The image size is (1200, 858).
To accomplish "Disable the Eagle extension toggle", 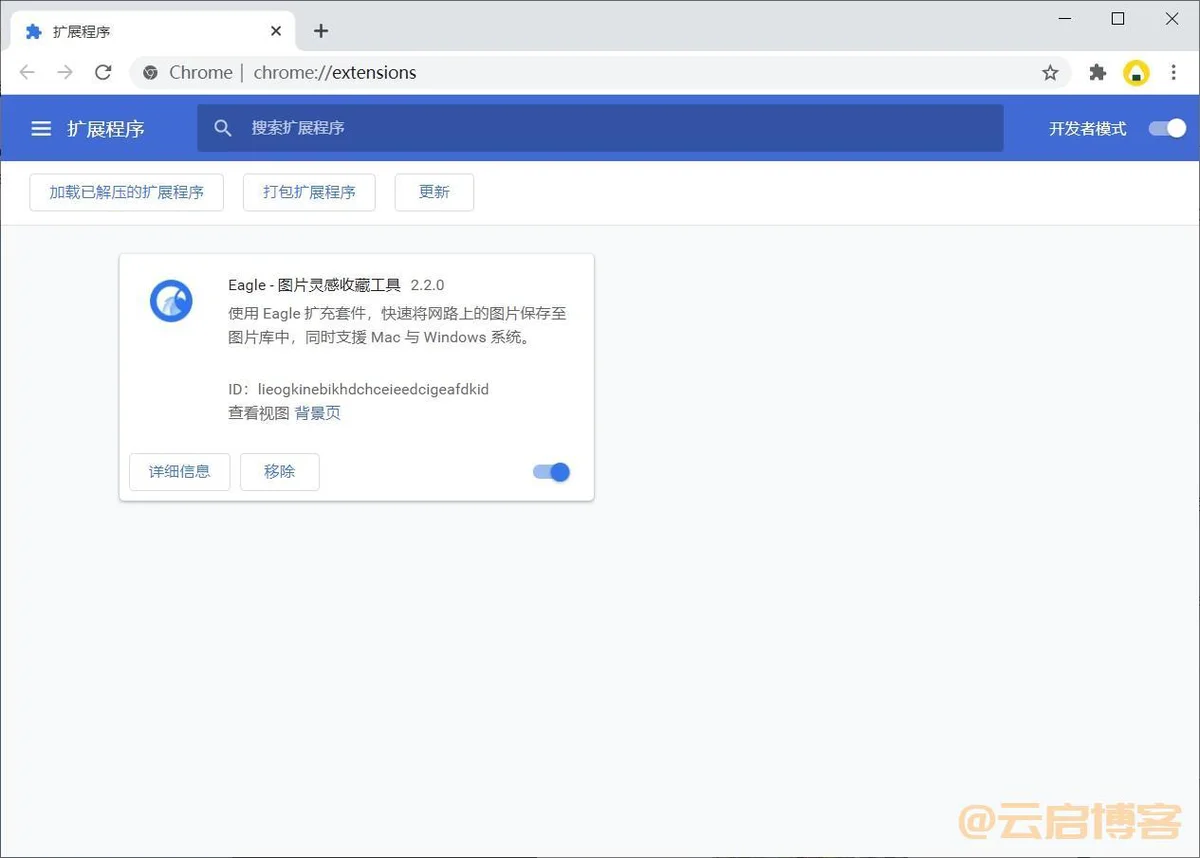I will (552, 472).
